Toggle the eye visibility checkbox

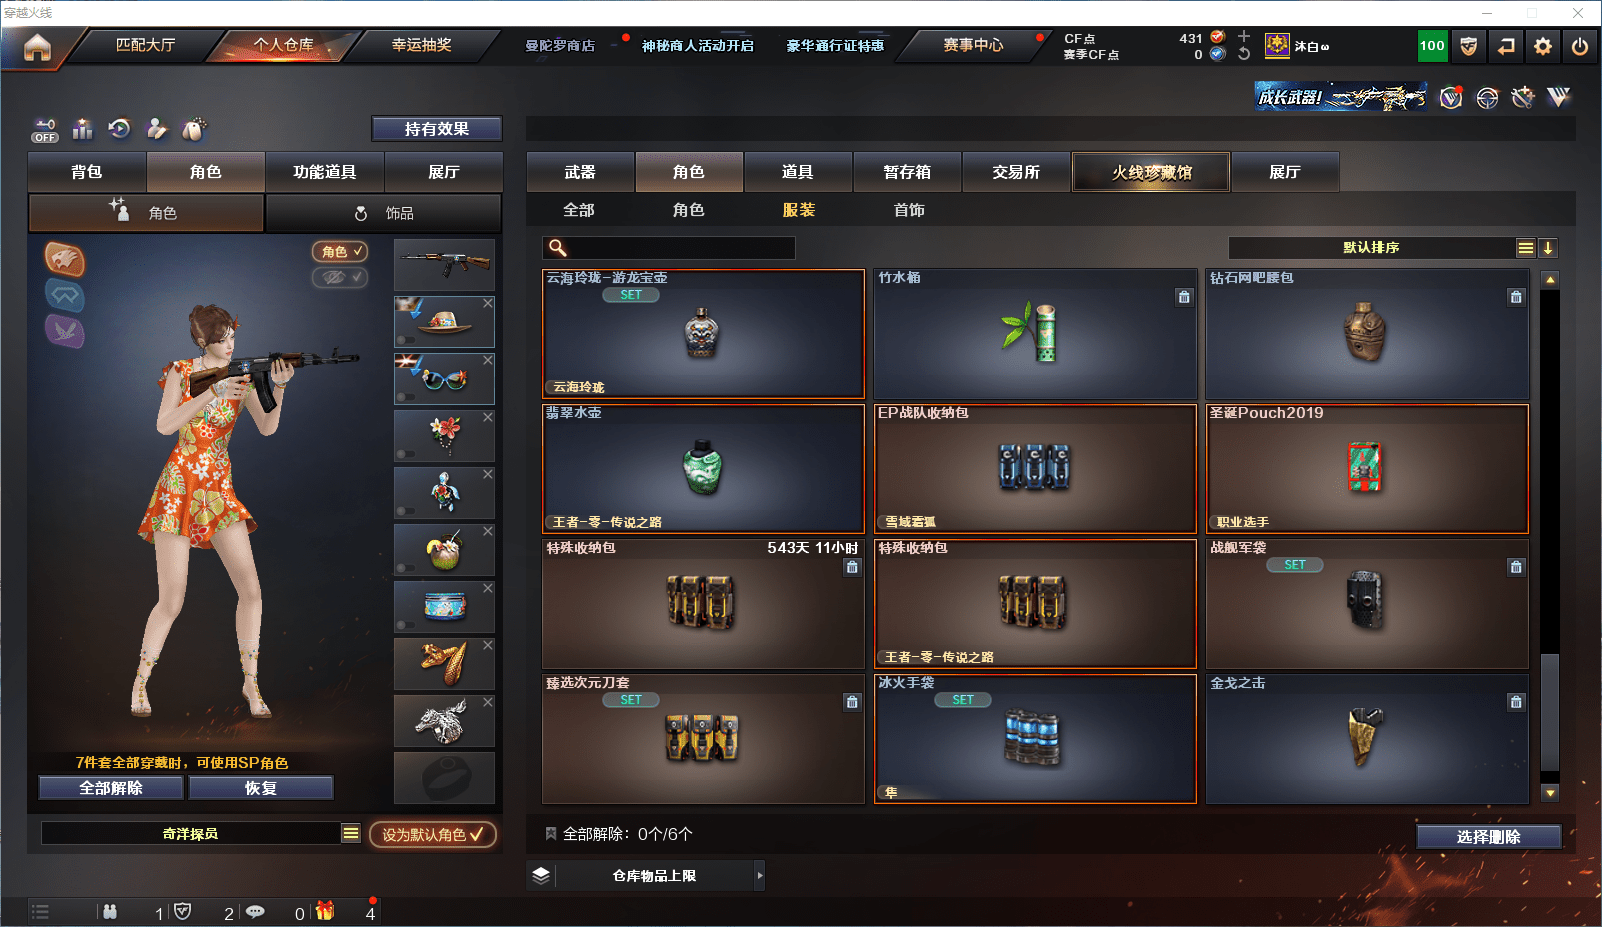point(340,277)
